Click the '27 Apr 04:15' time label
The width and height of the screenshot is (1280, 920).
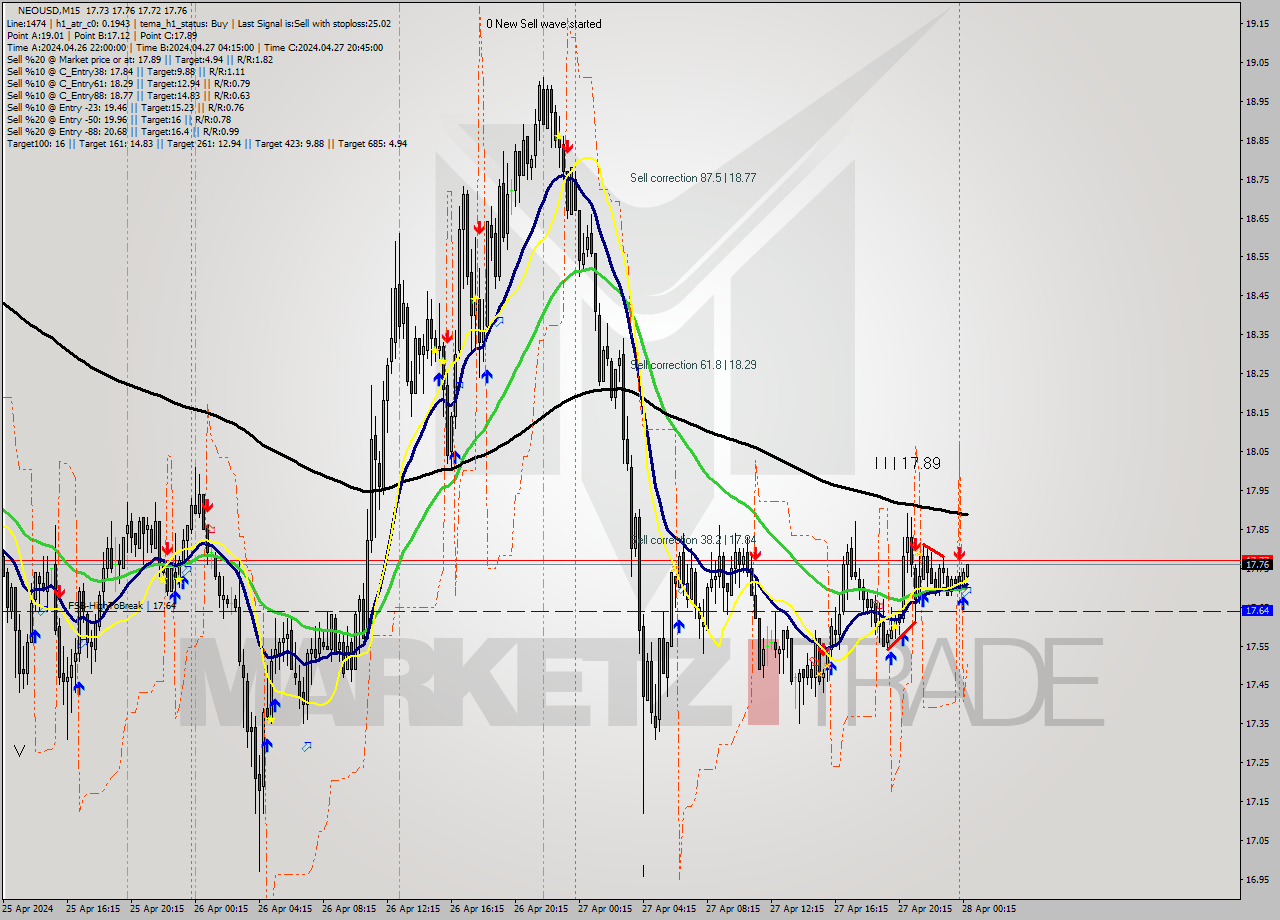pos(668,909)
